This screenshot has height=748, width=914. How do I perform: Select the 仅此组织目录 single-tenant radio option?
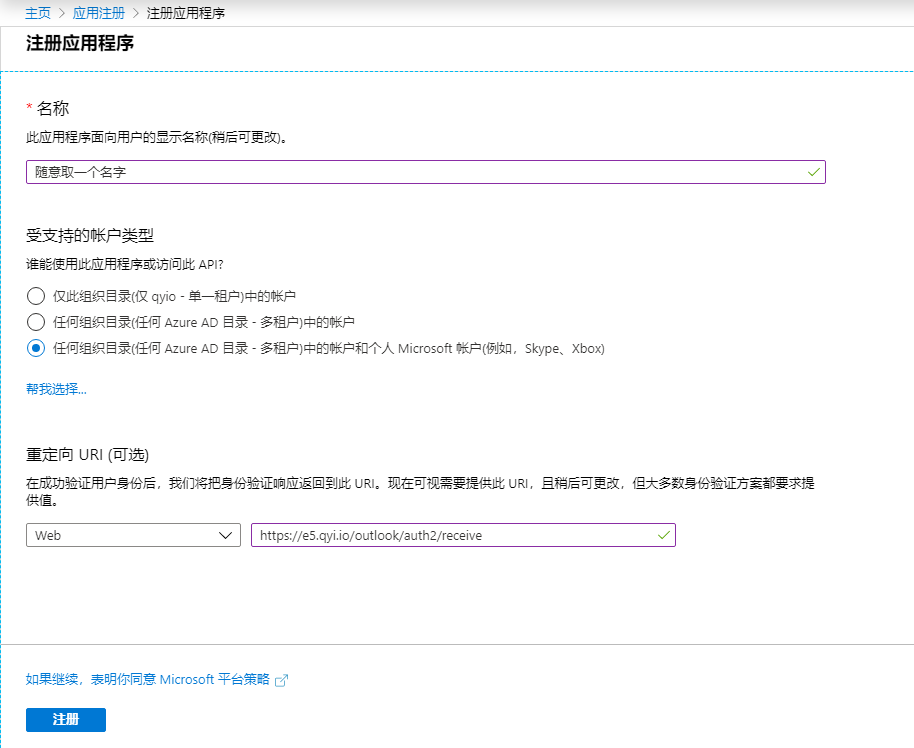click(x=36, y=296)
